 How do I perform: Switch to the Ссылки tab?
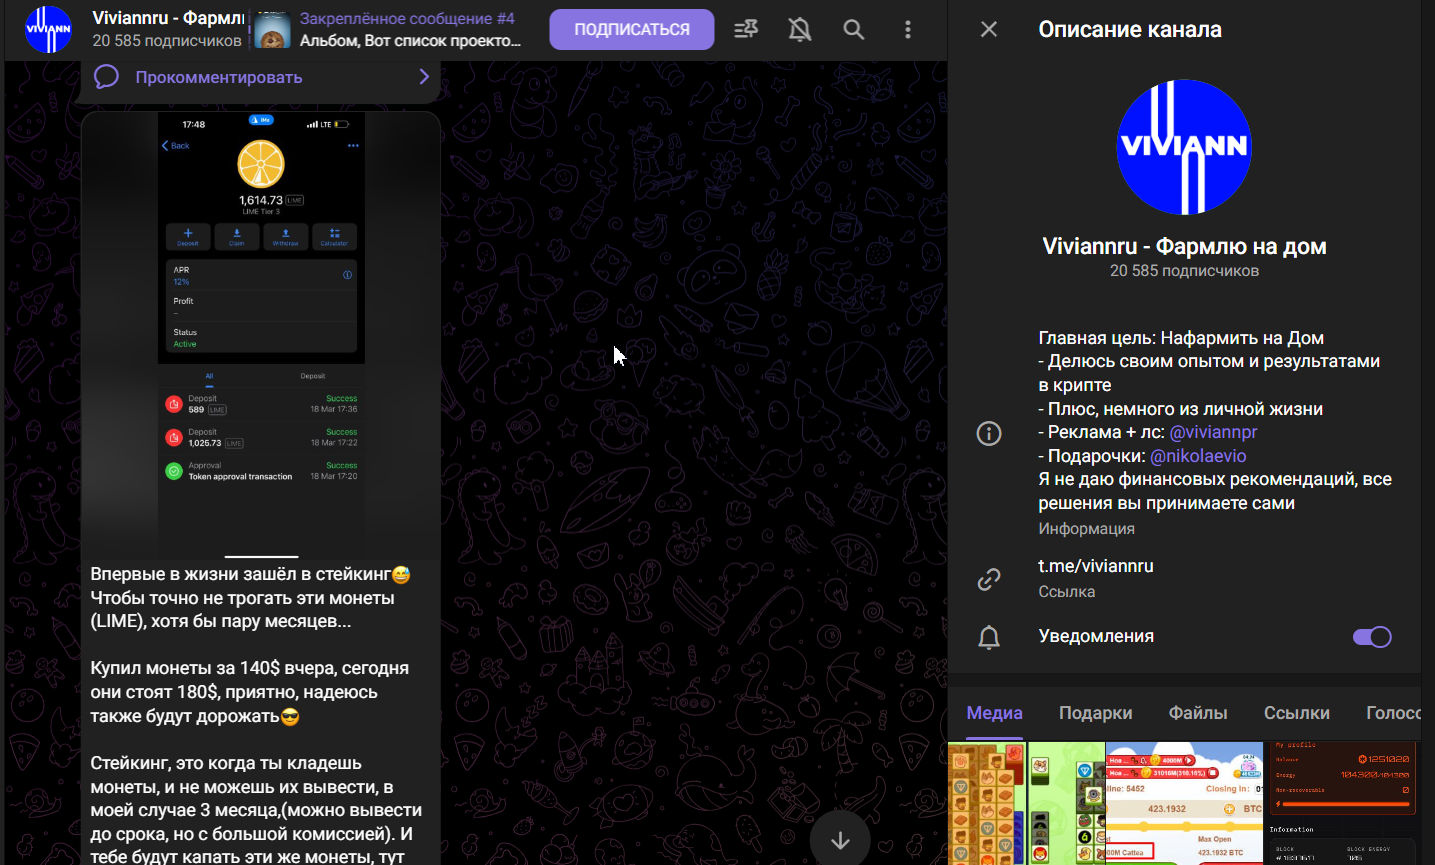(x=1297, y=713)
